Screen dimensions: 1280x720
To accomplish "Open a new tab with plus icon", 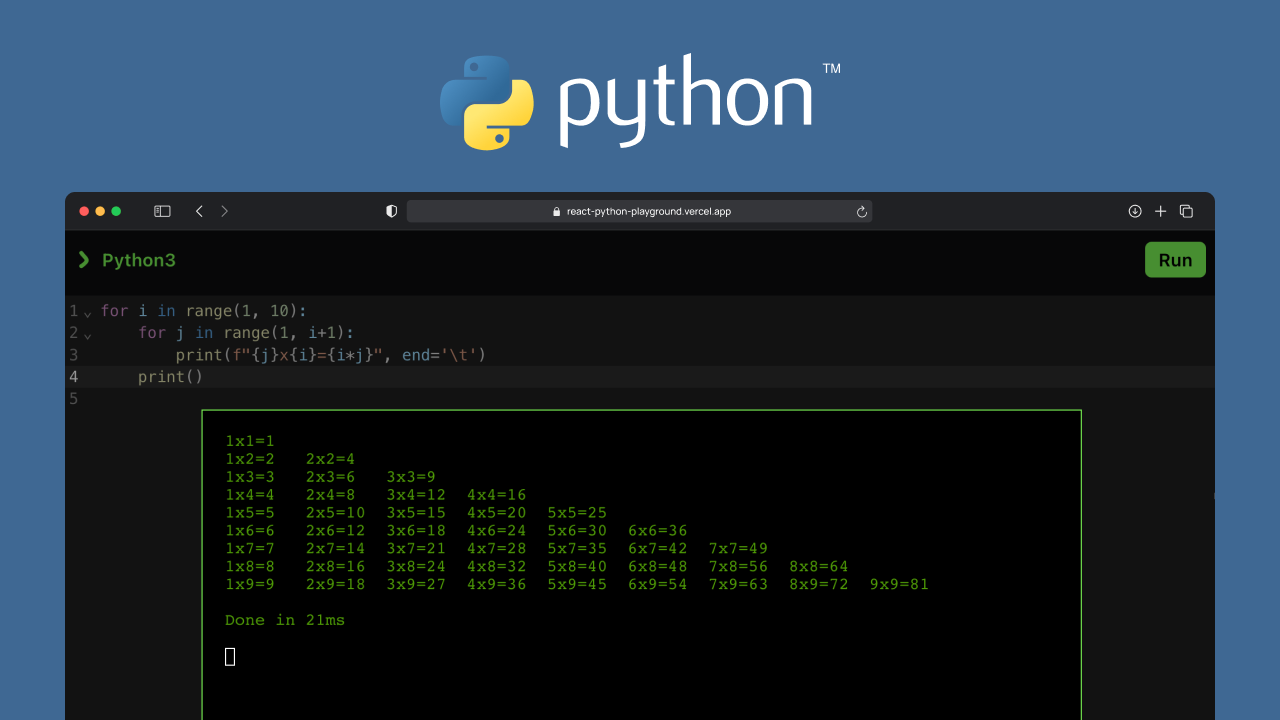I will click(1160, 211).
